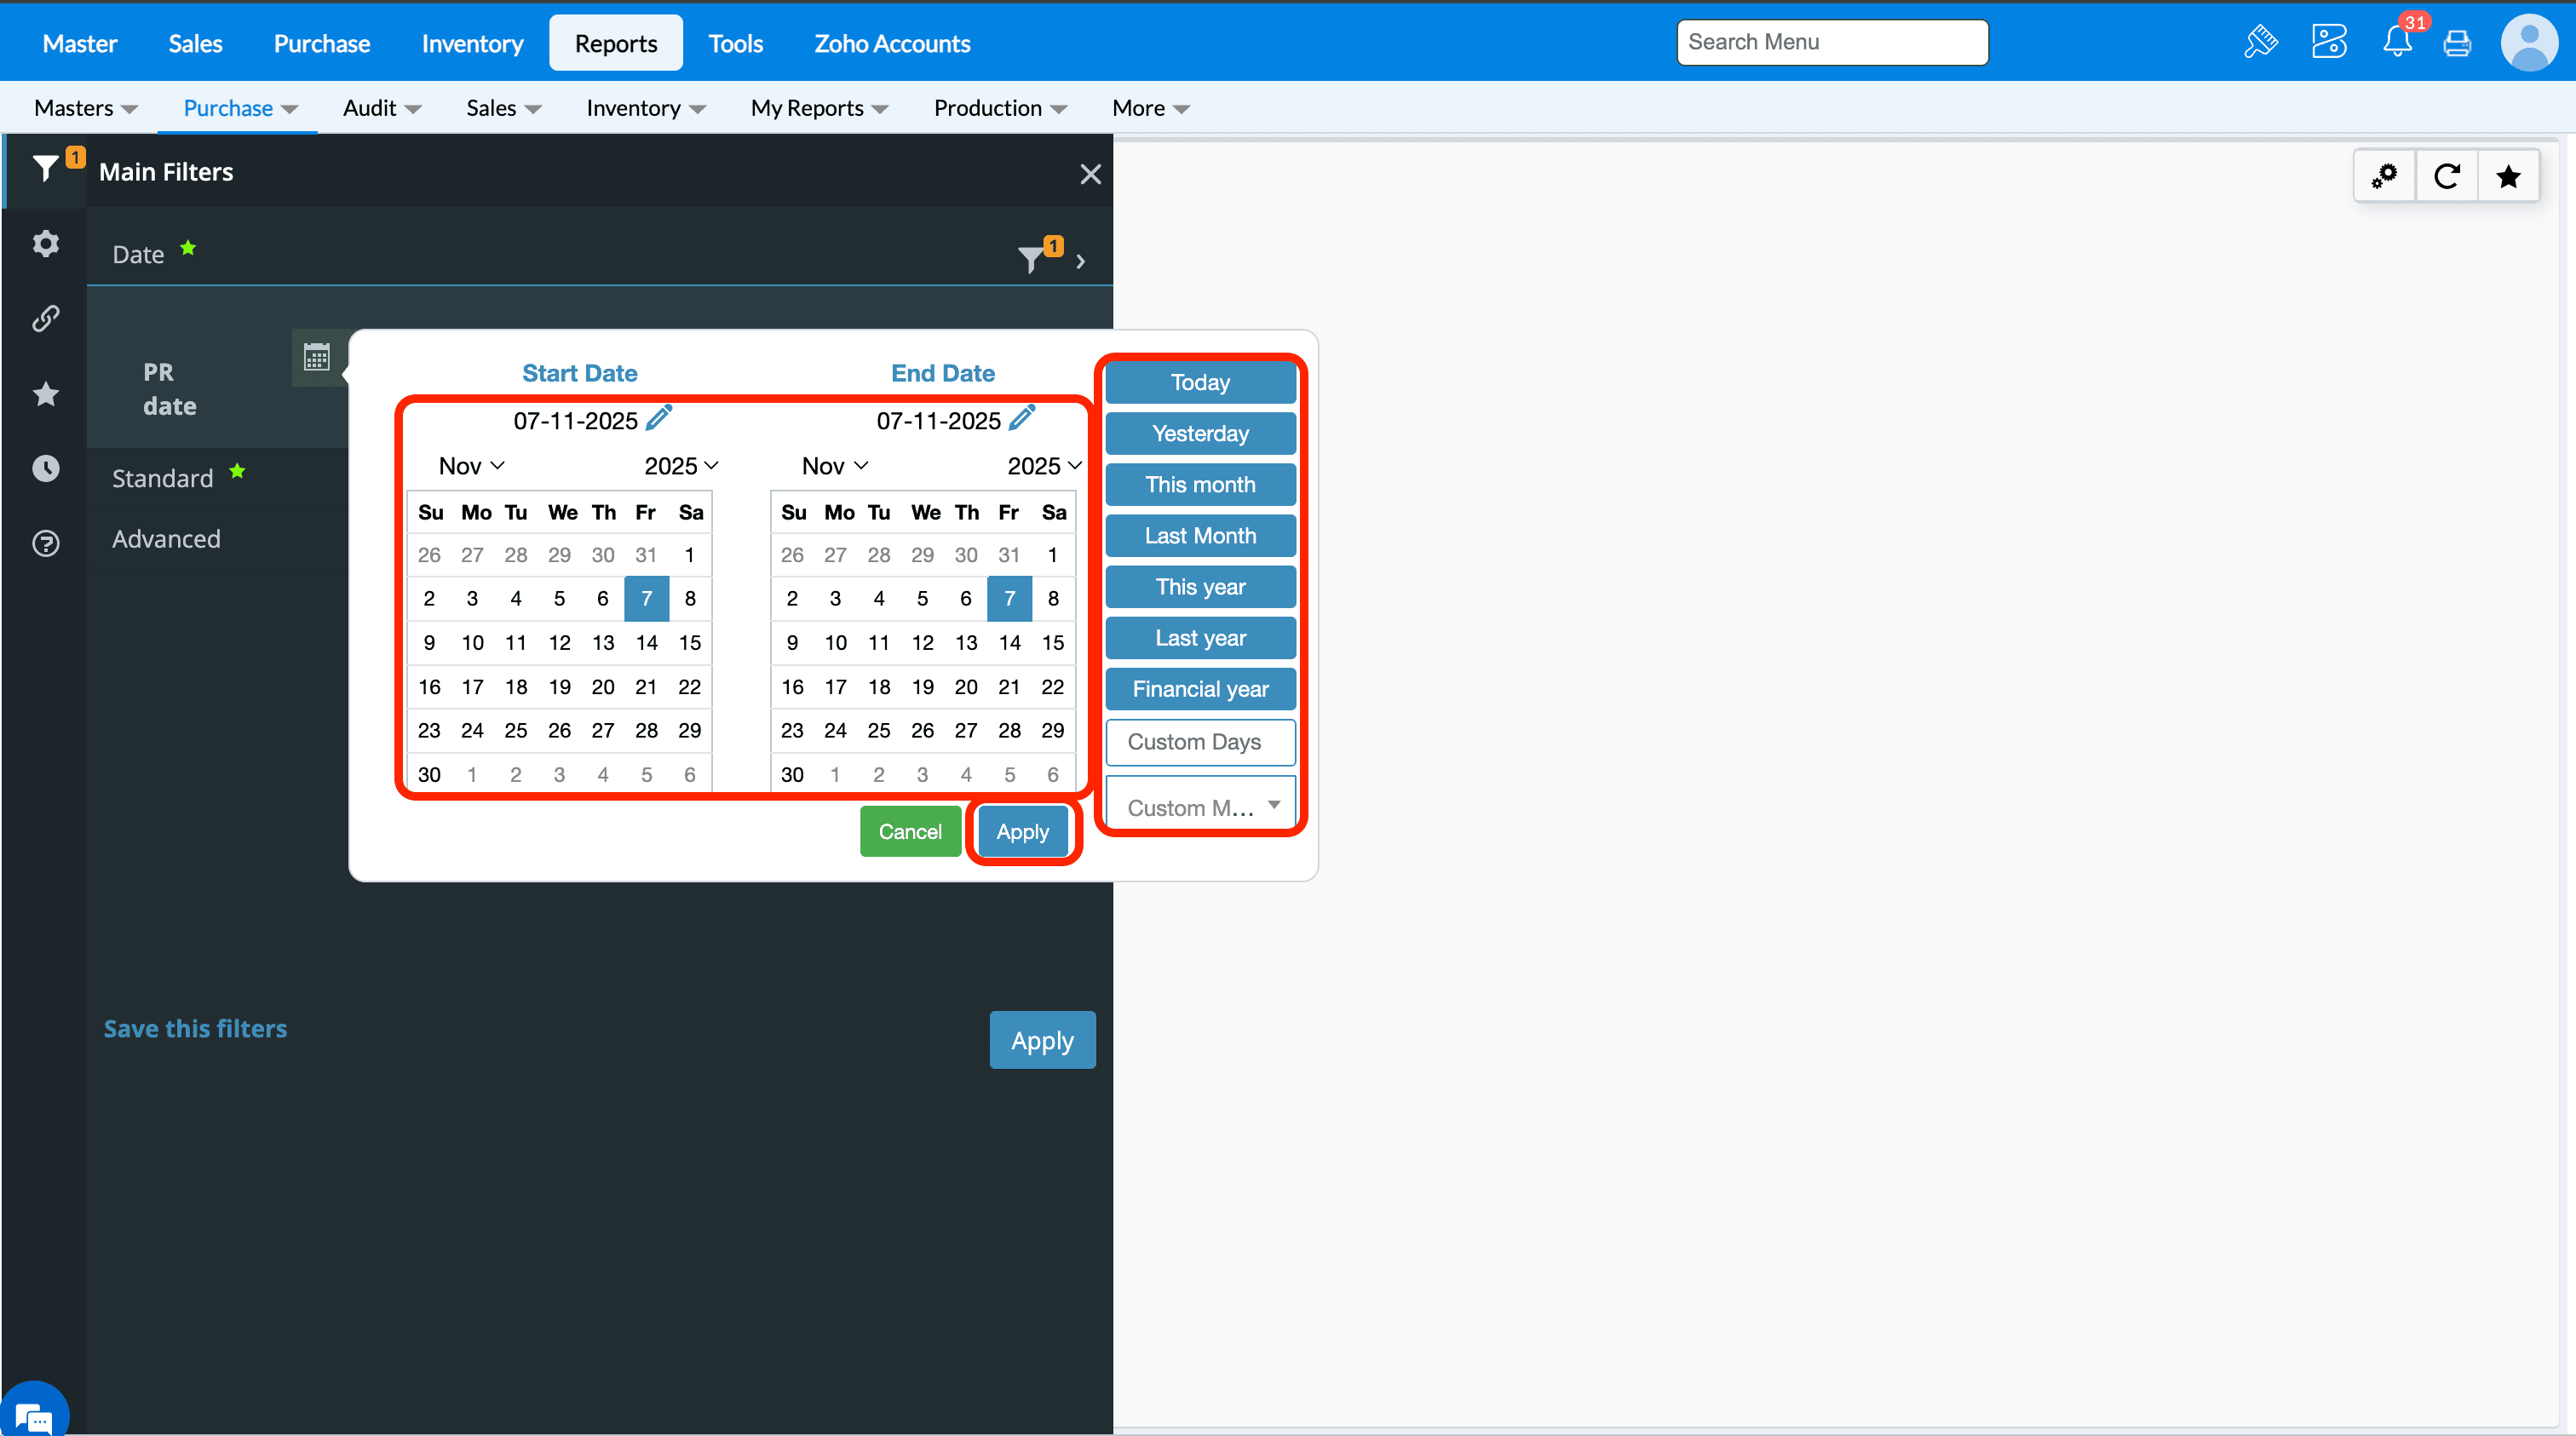The image size is (2576, 1436).
Task: Click the favorite star toolbar button
Action: [2508, 177]
